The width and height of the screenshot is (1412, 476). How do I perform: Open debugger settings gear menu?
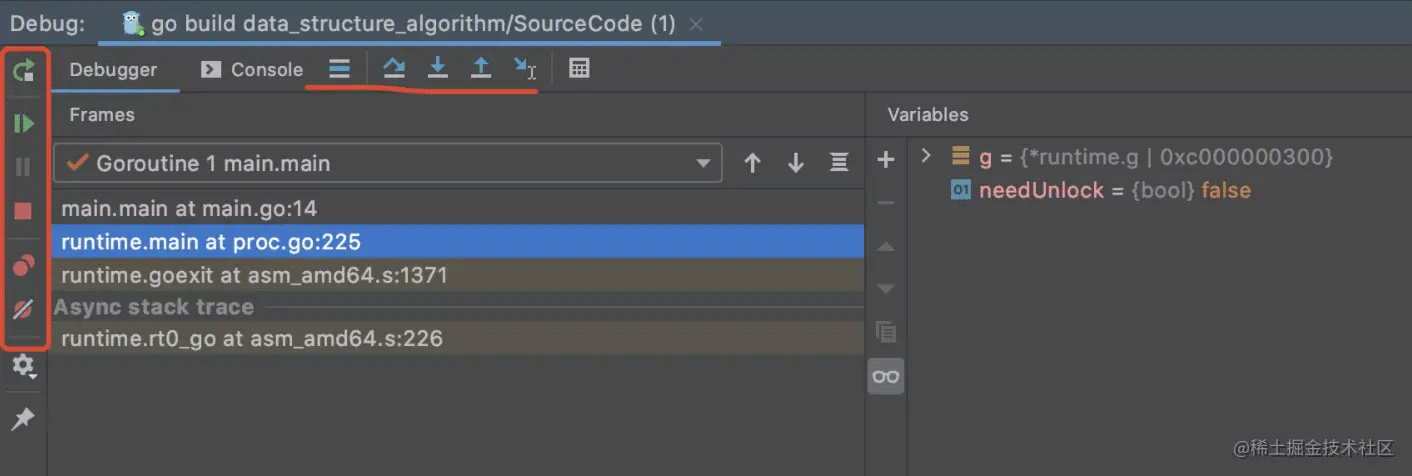[x=23, y=366]
